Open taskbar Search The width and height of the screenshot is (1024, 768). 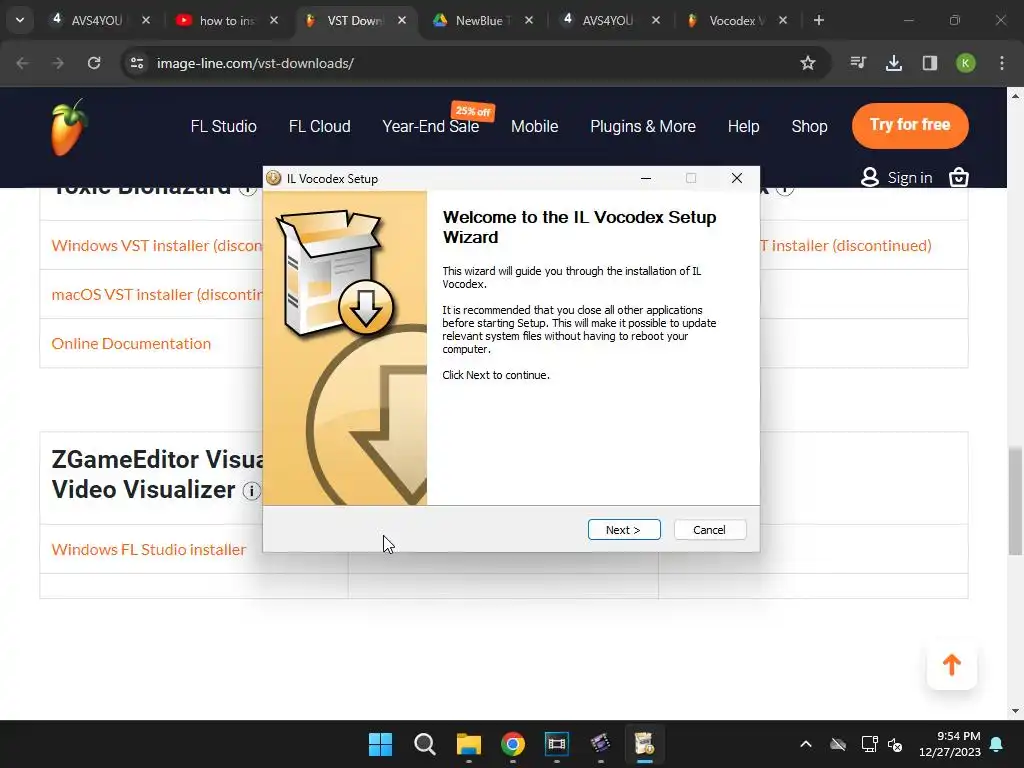(x=424, y=744)
